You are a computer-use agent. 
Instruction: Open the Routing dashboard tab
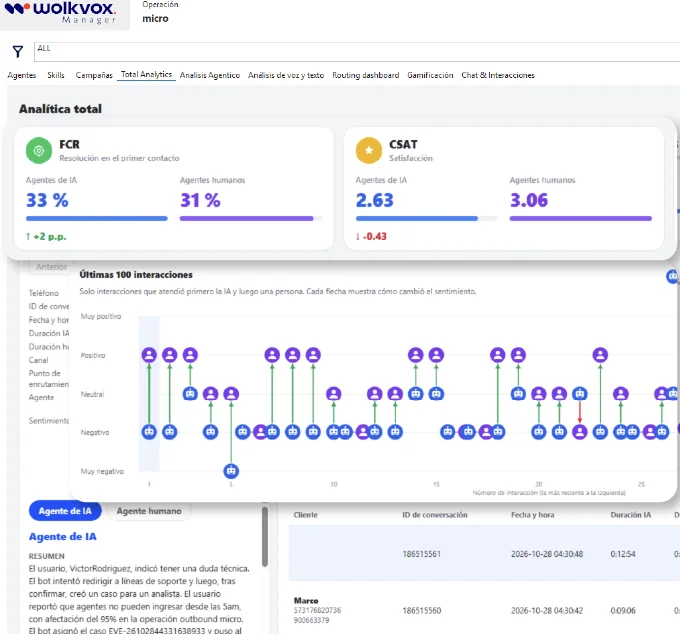coord(366,75)
